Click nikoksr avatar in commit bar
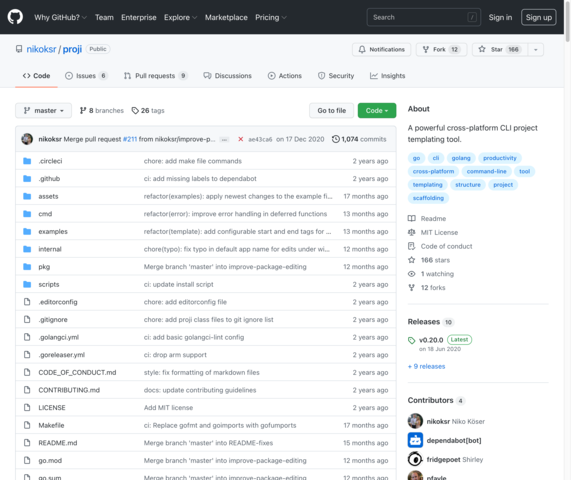Viewport: 571px width, 480px height. (x=27, y=139)
